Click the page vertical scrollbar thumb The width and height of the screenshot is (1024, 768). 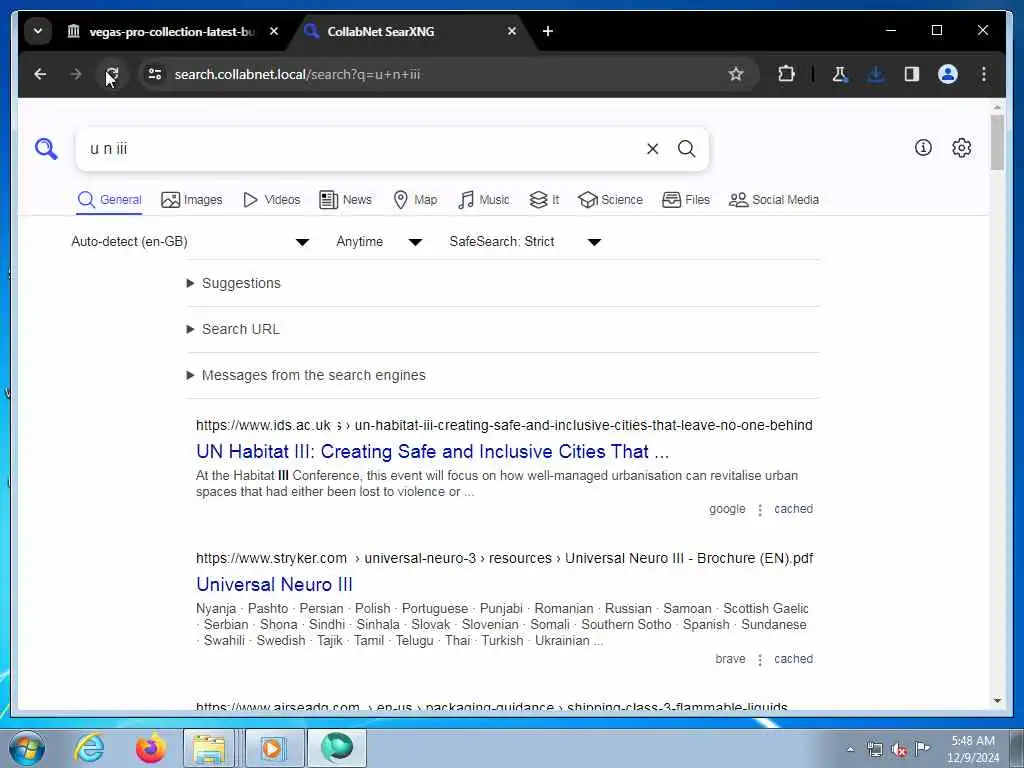click(997, 142)
